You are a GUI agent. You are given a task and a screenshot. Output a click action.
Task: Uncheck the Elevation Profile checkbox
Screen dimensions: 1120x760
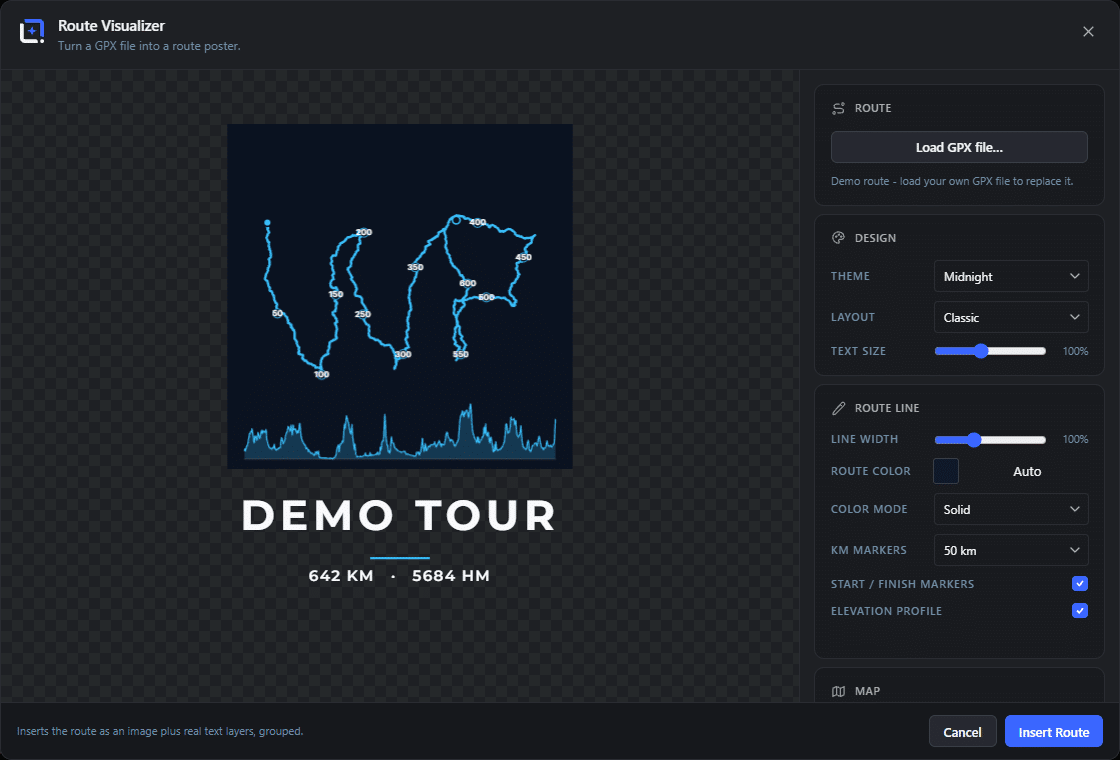[x=1079, y=611]
